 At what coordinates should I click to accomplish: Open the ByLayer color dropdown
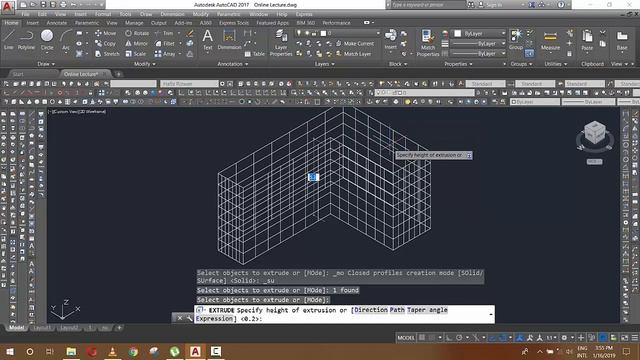click(480, 33)
